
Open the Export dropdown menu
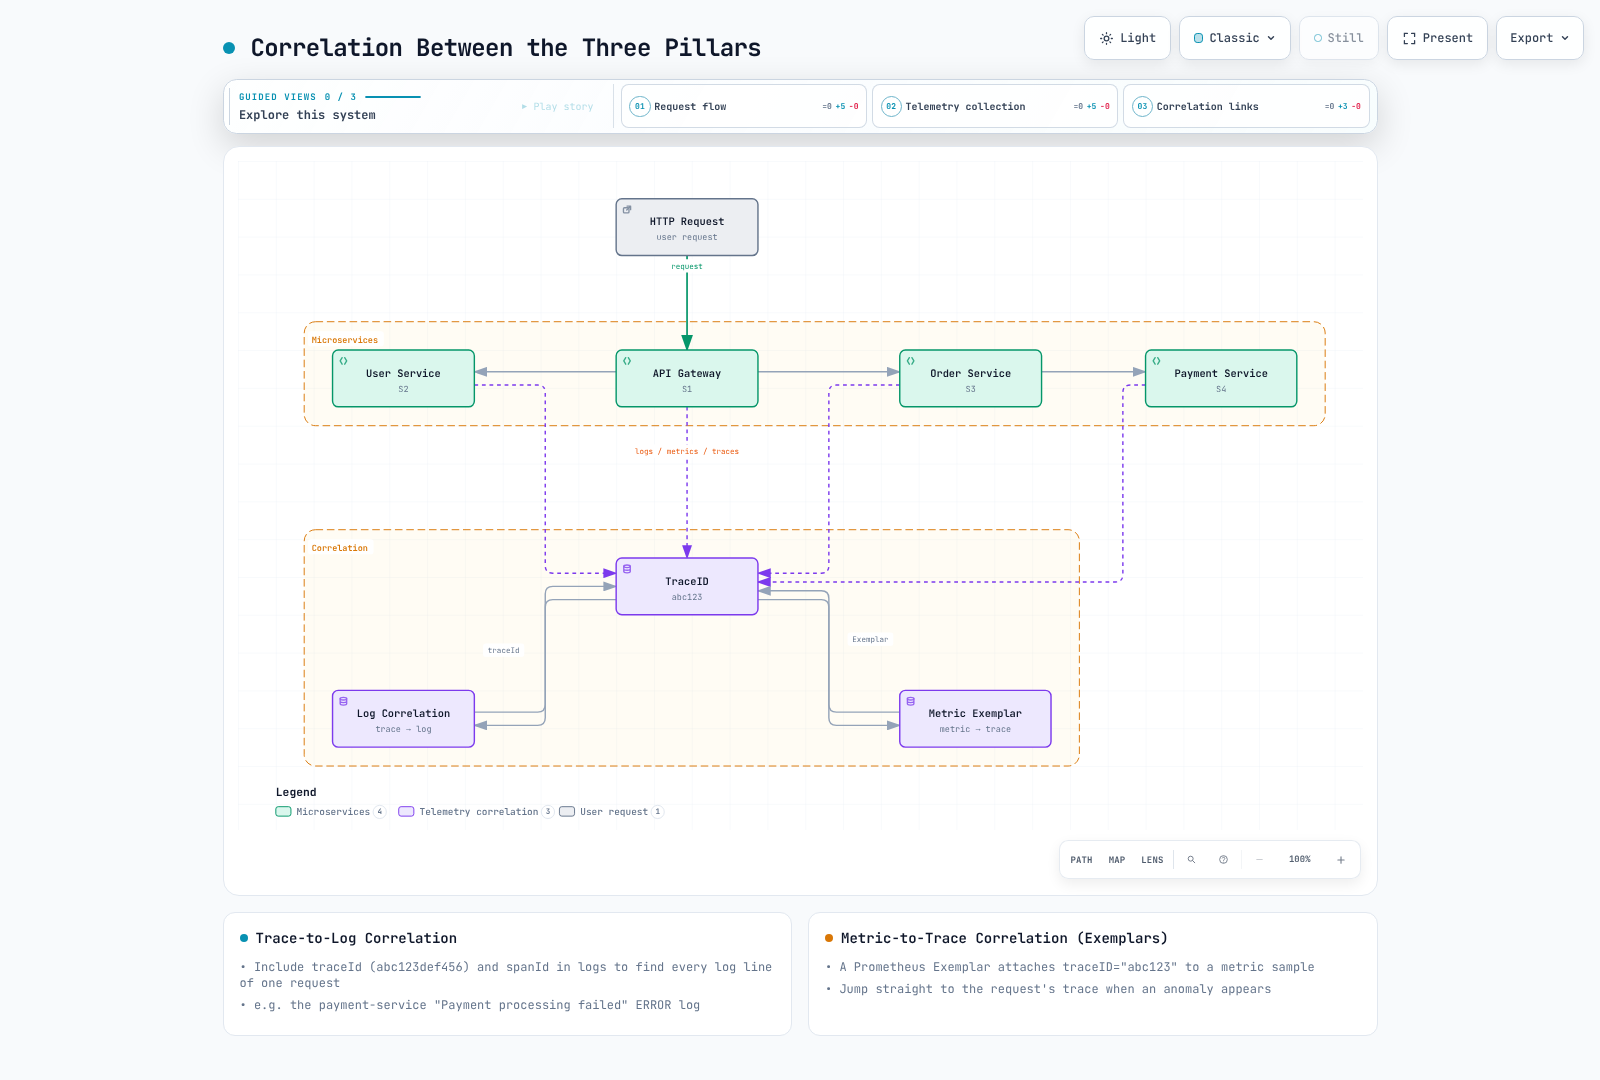pyautogui.click(x=1539, y=38)
